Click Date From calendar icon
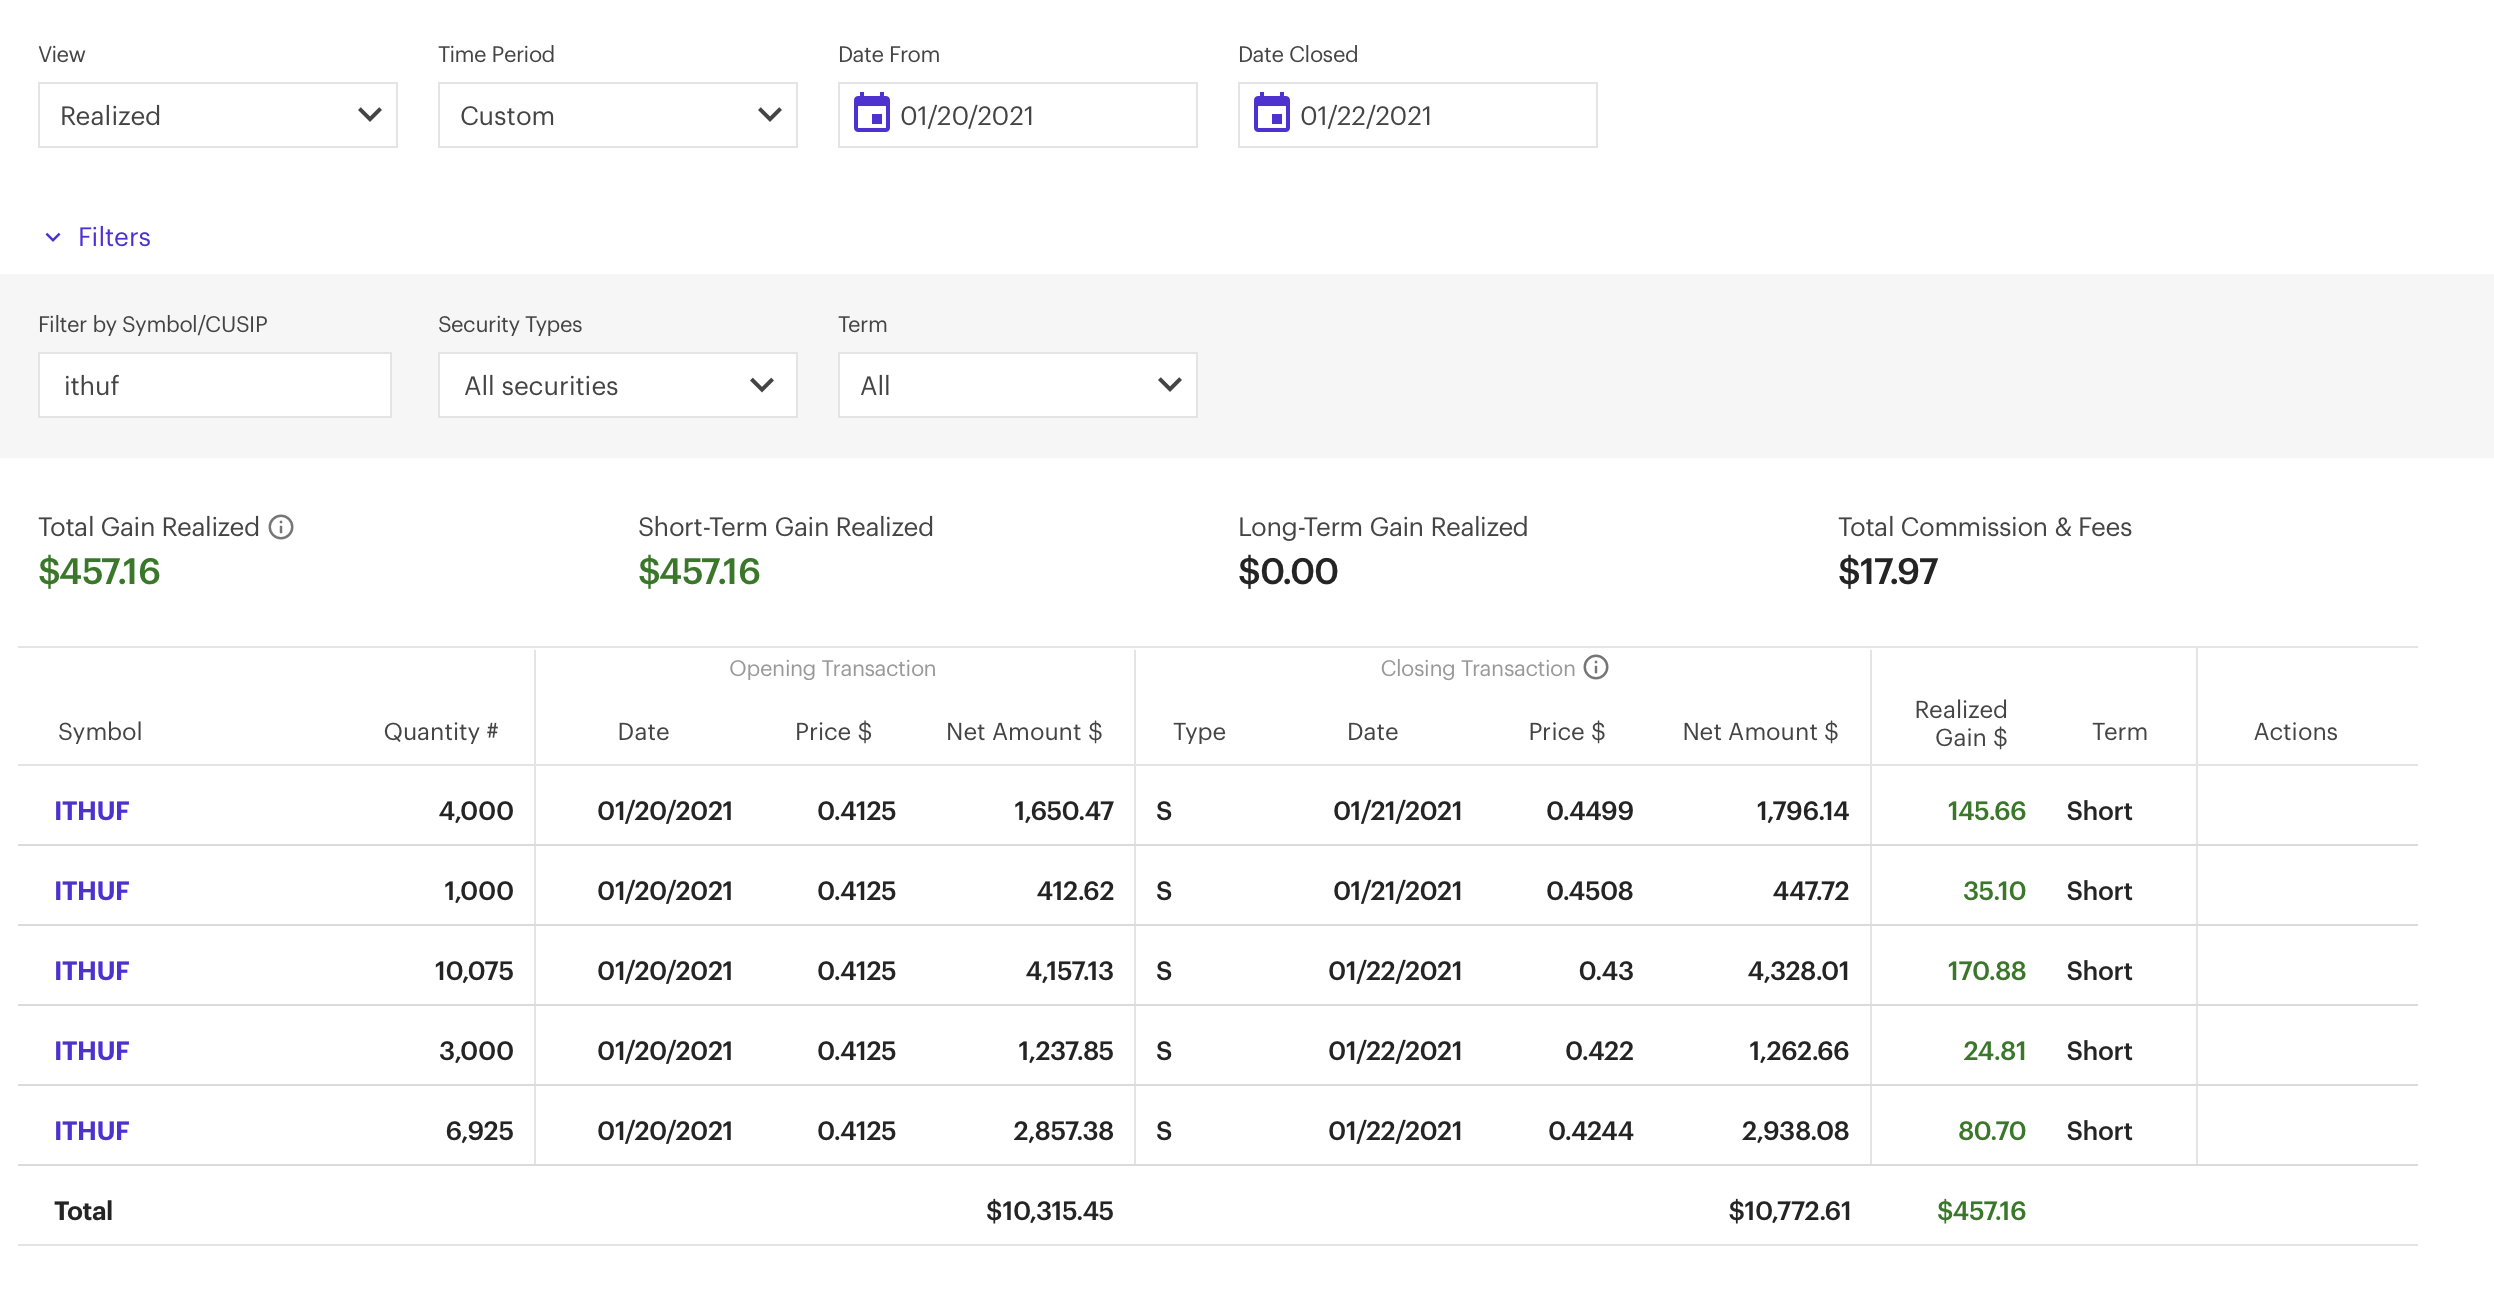Screen dimensions: 2494x1290 point(871,114)
